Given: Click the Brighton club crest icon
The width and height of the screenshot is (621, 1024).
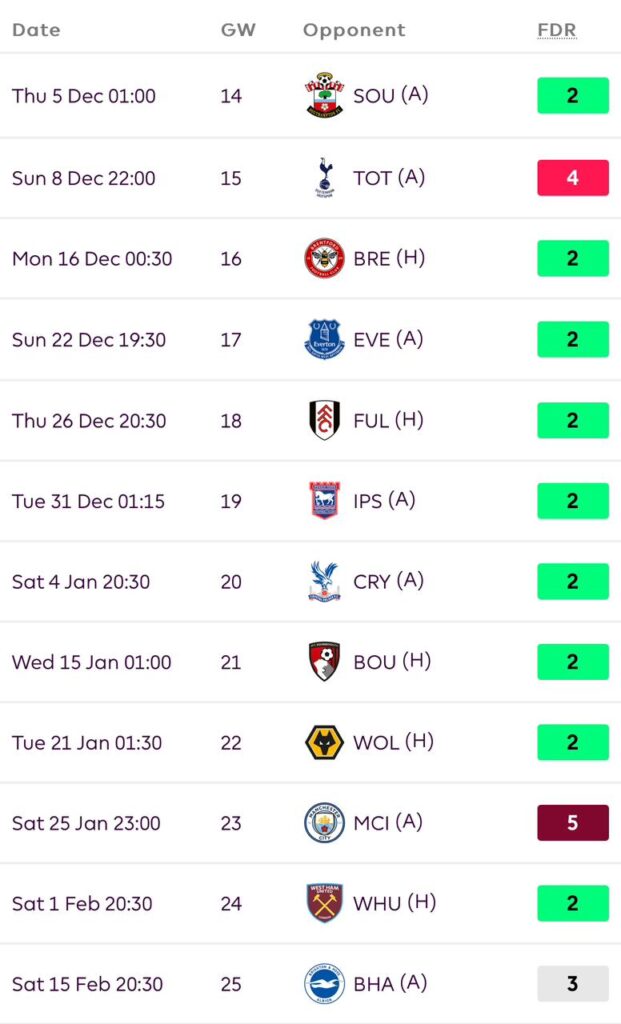Looking at the screenshot, I should (324, 984).
